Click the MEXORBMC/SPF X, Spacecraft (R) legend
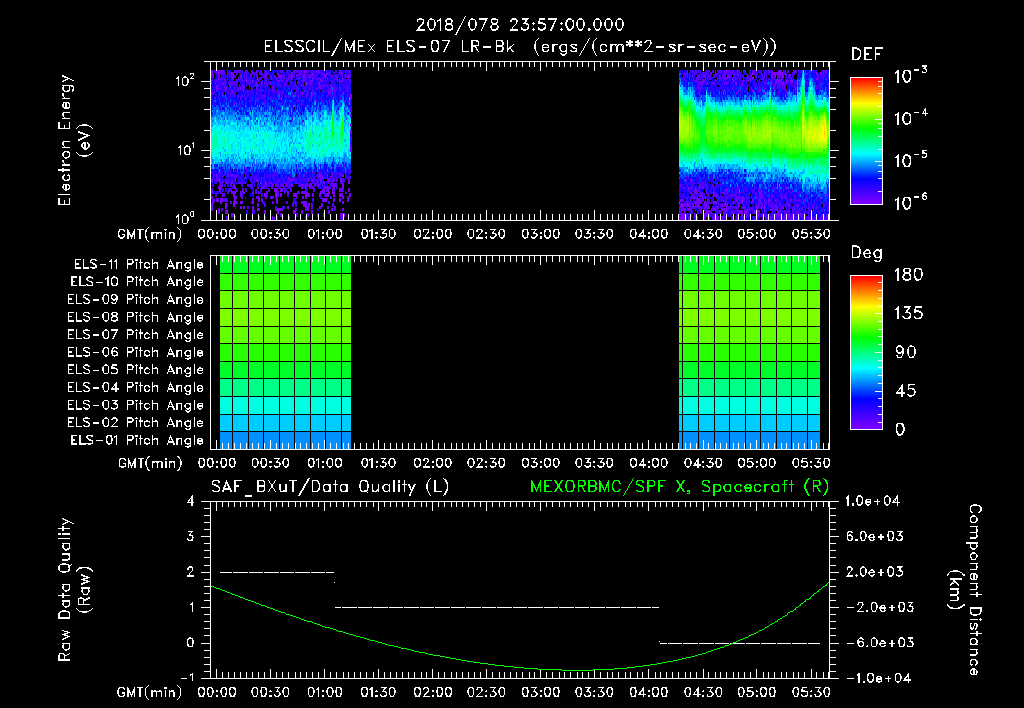1024x708 pixels. tap(679, 487)
